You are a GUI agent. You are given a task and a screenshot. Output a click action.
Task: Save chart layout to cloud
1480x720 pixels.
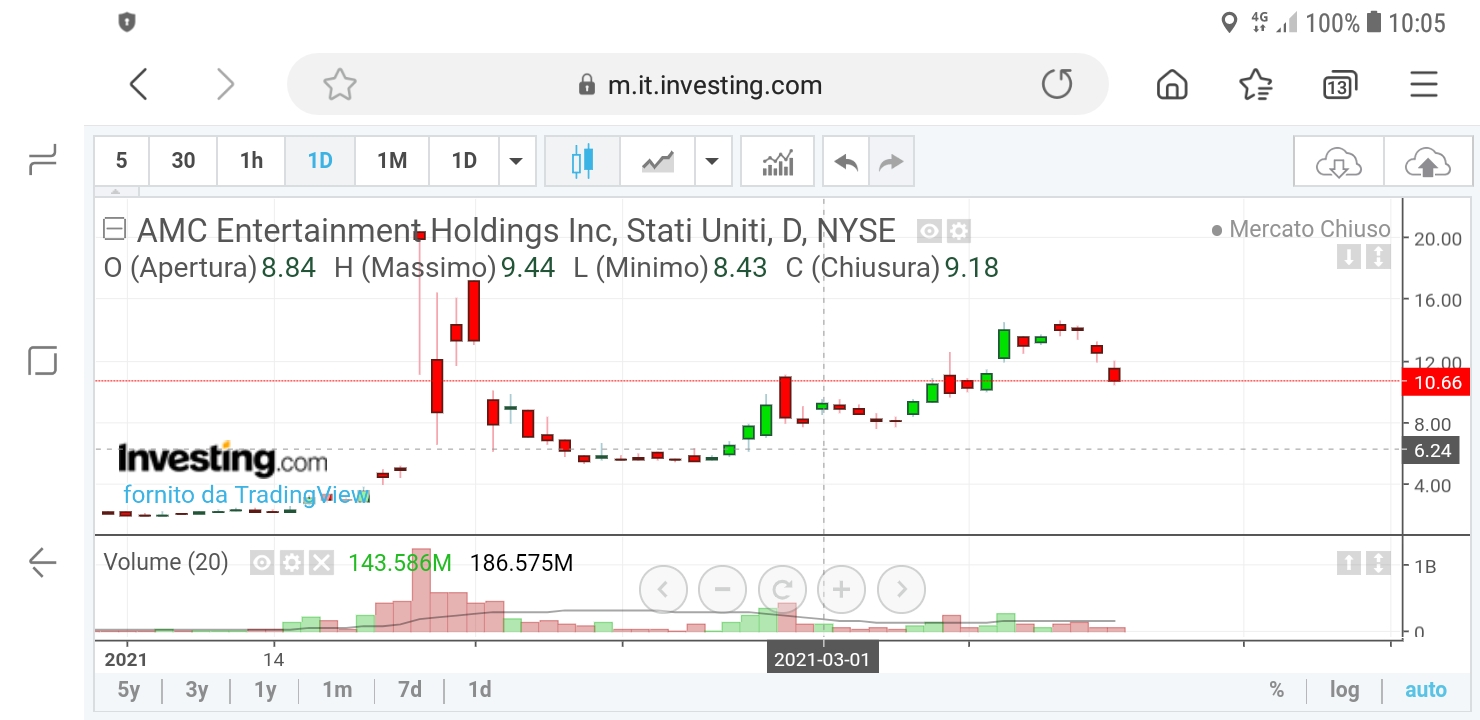[x=1428, y=161]
